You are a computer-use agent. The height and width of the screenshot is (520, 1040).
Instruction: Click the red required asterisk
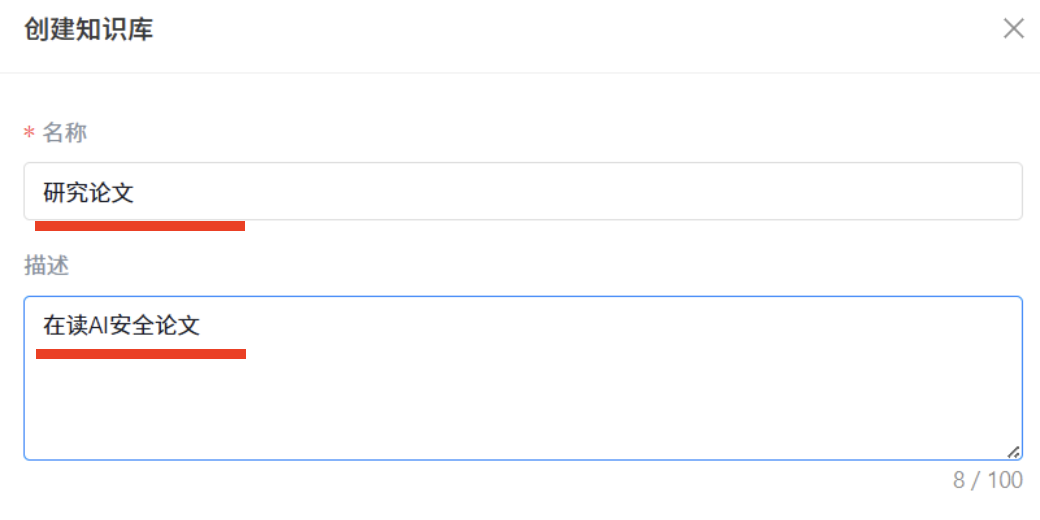29,133
